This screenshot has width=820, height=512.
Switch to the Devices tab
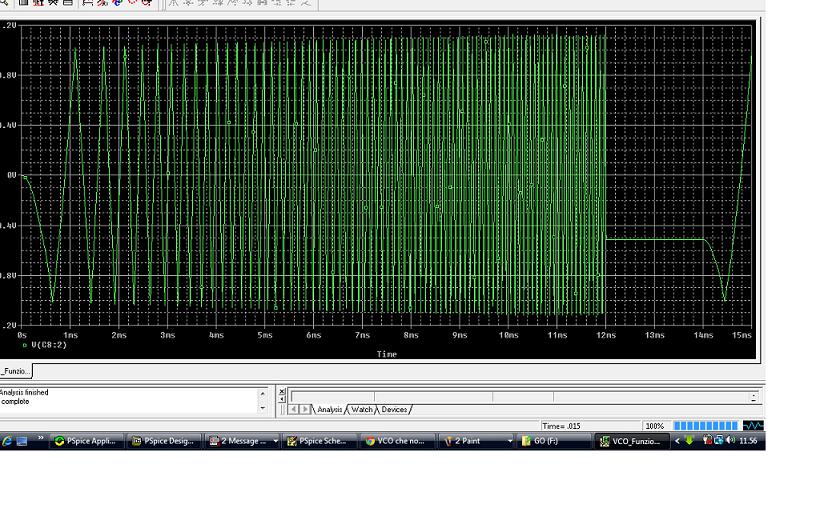coord(394,409)
